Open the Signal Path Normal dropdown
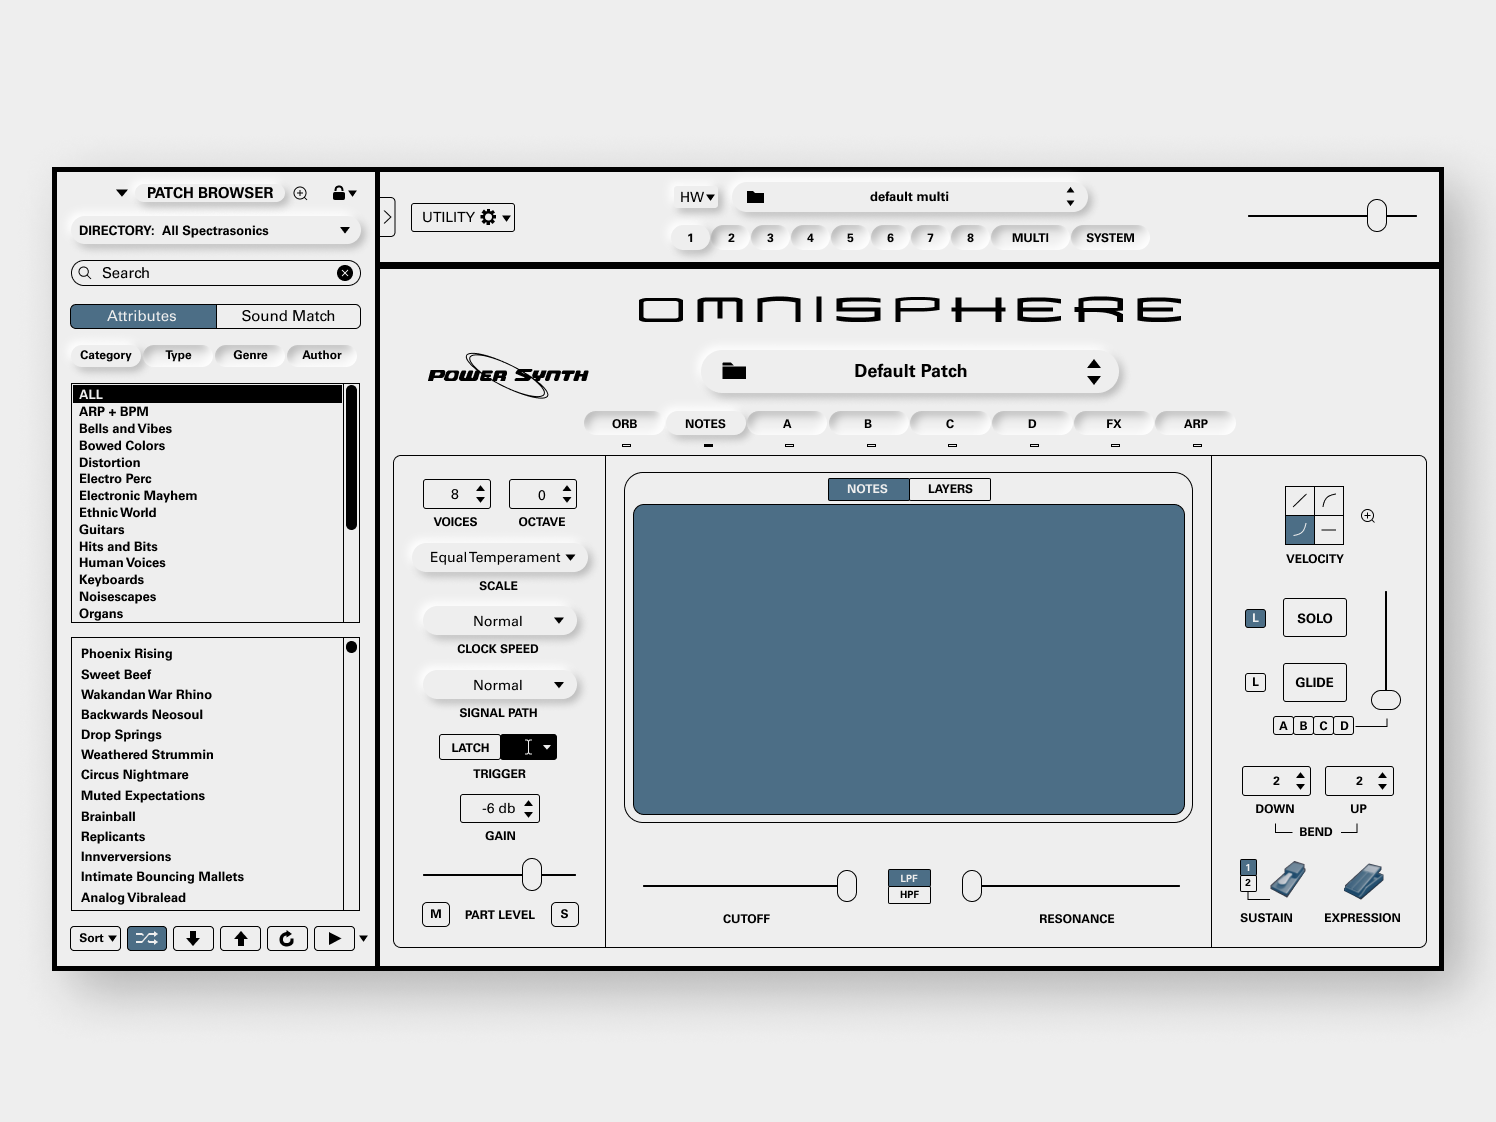The image size is (1496, 1122). (x=500, y=685)
